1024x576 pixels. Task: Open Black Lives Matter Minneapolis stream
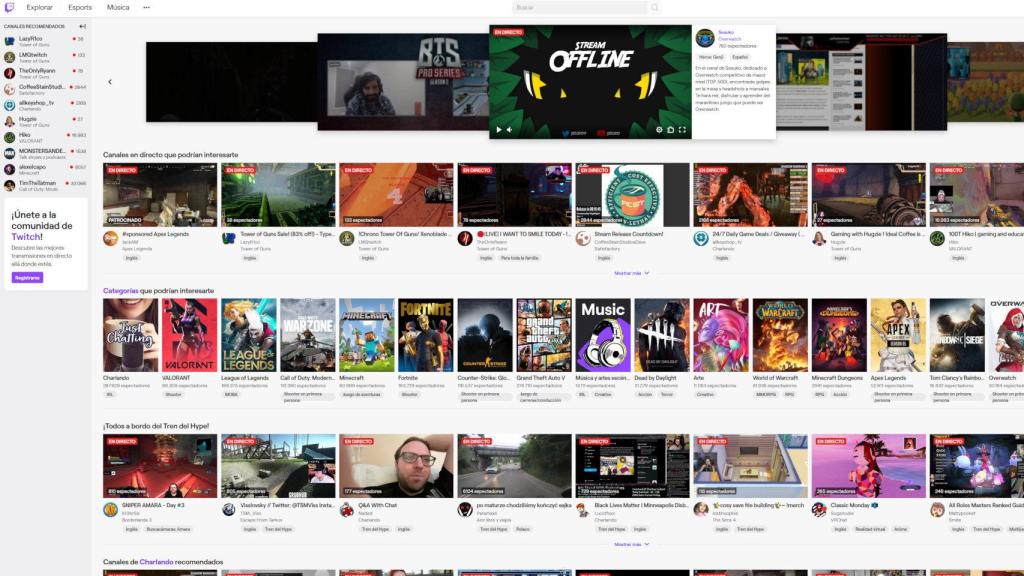[632, 466]
